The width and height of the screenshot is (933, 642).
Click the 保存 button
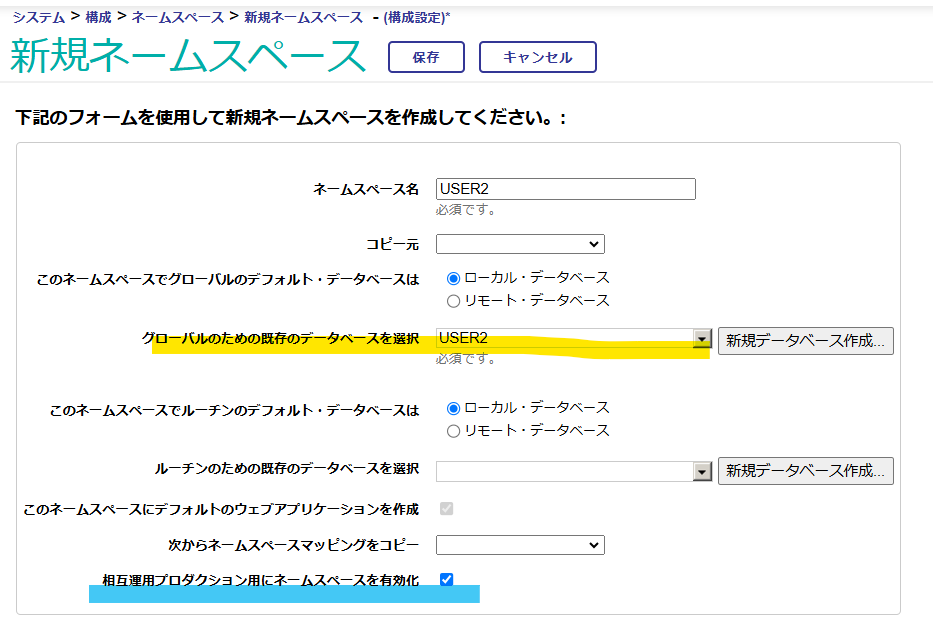(426, 57)
